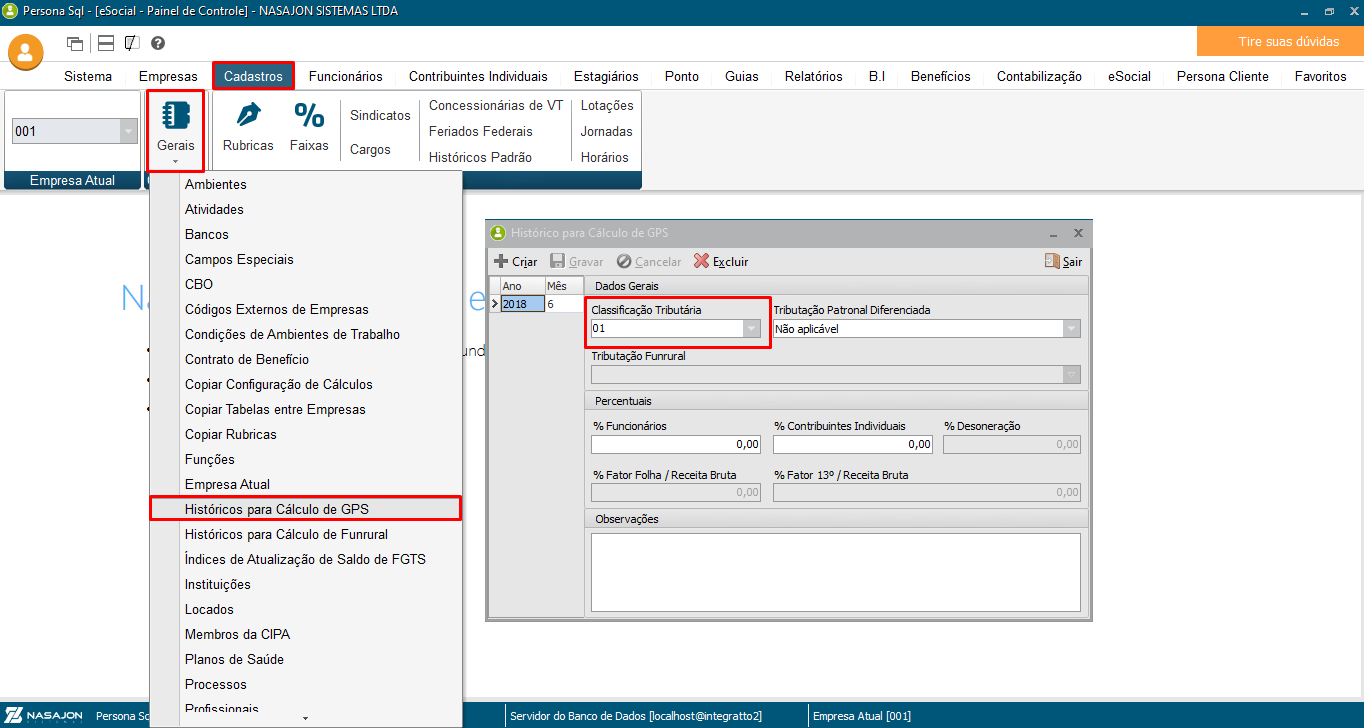Open the Faixas percent icon

(x=309, y=116)
